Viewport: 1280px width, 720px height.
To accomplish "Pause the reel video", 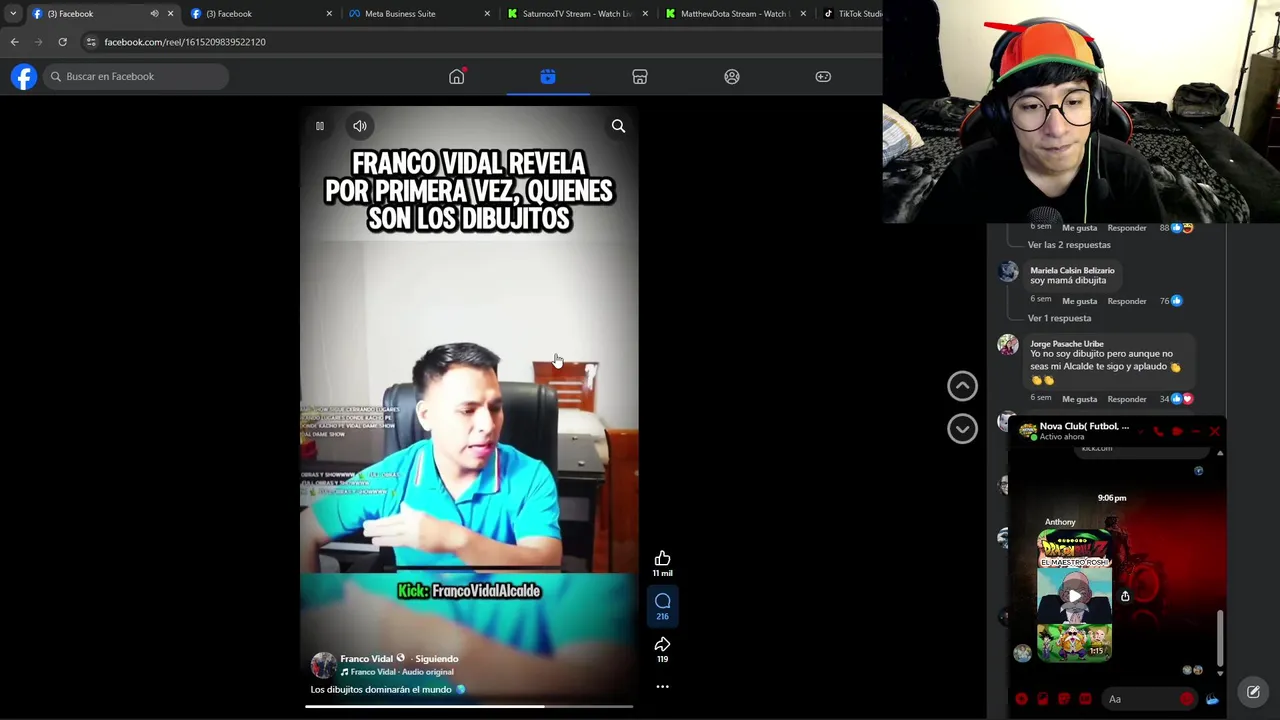I will [320, 126].
